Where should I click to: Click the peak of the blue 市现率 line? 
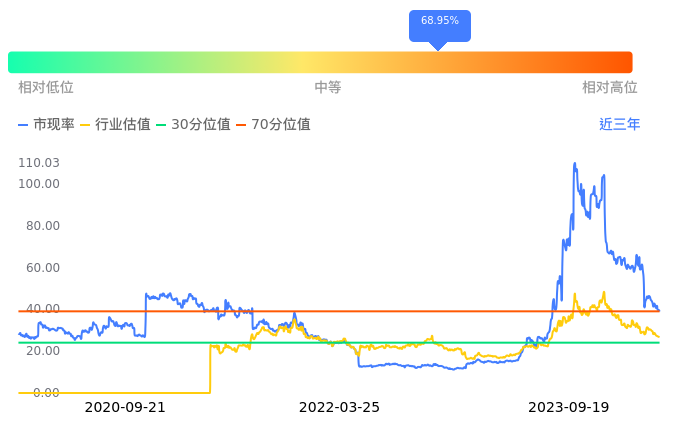point(574,163)
